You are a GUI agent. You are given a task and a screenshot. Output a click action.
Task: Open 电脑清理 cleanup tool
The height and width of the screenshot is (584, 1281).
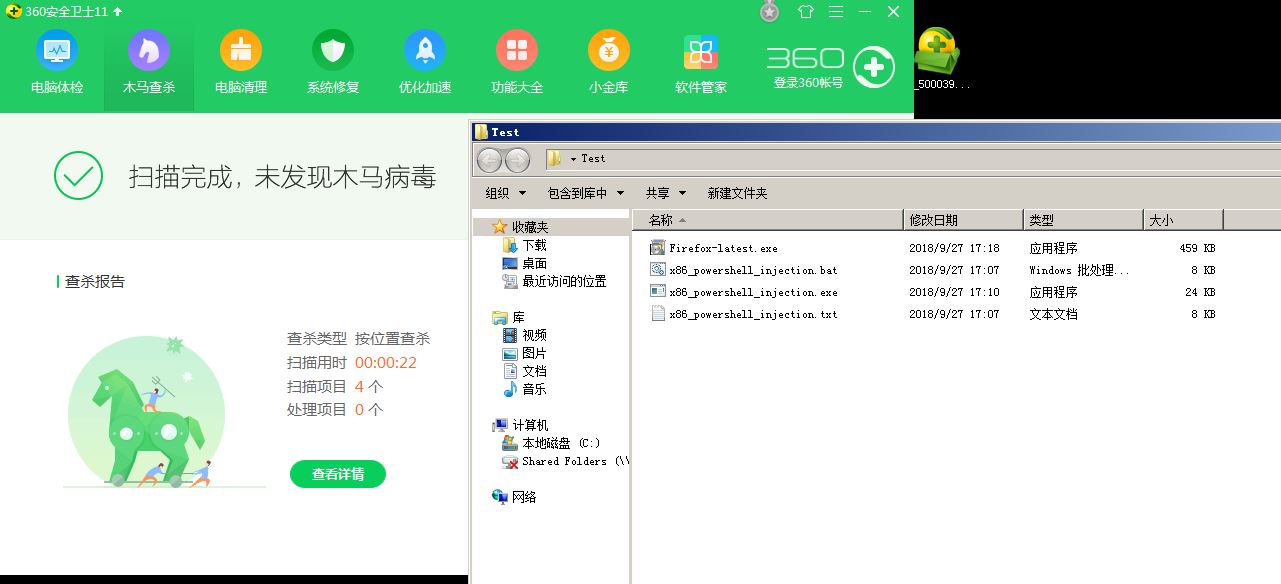click(241, 63)
